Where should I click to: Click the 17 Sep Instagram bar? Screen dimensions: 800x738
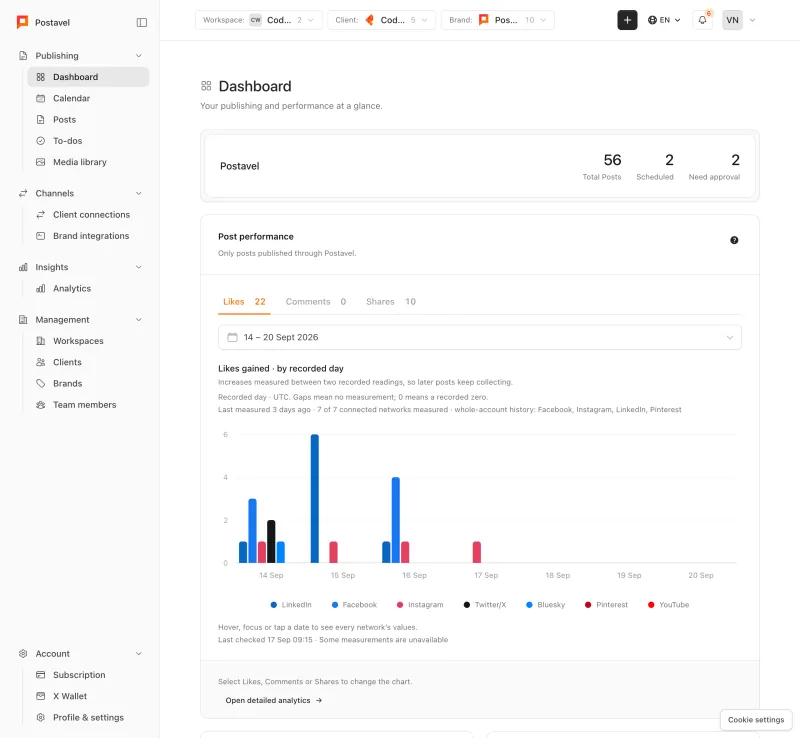pos(477,552)
